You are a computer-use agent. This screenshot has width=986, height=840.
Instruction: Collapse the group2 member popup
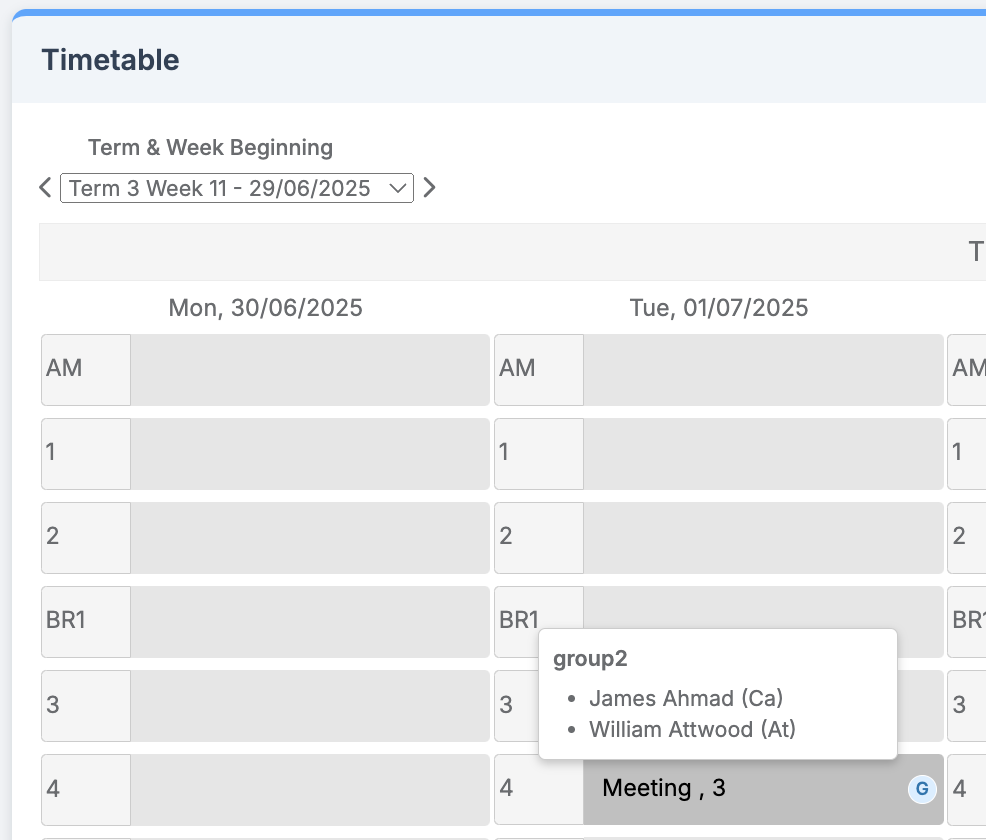coord(590,658)
